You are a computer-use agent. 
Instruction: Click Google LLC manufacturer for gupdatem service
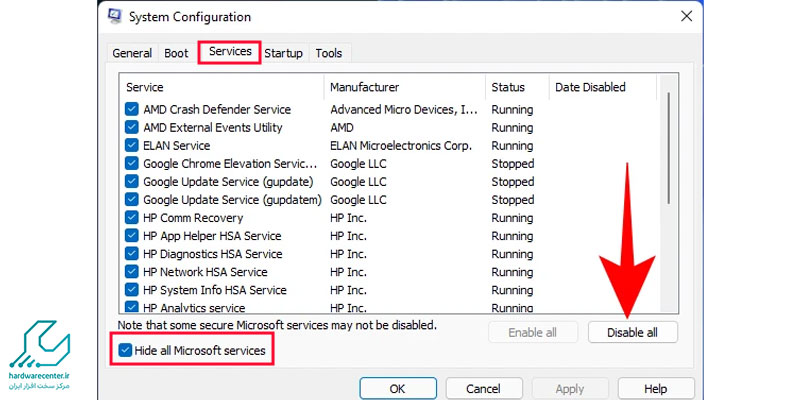358,200
